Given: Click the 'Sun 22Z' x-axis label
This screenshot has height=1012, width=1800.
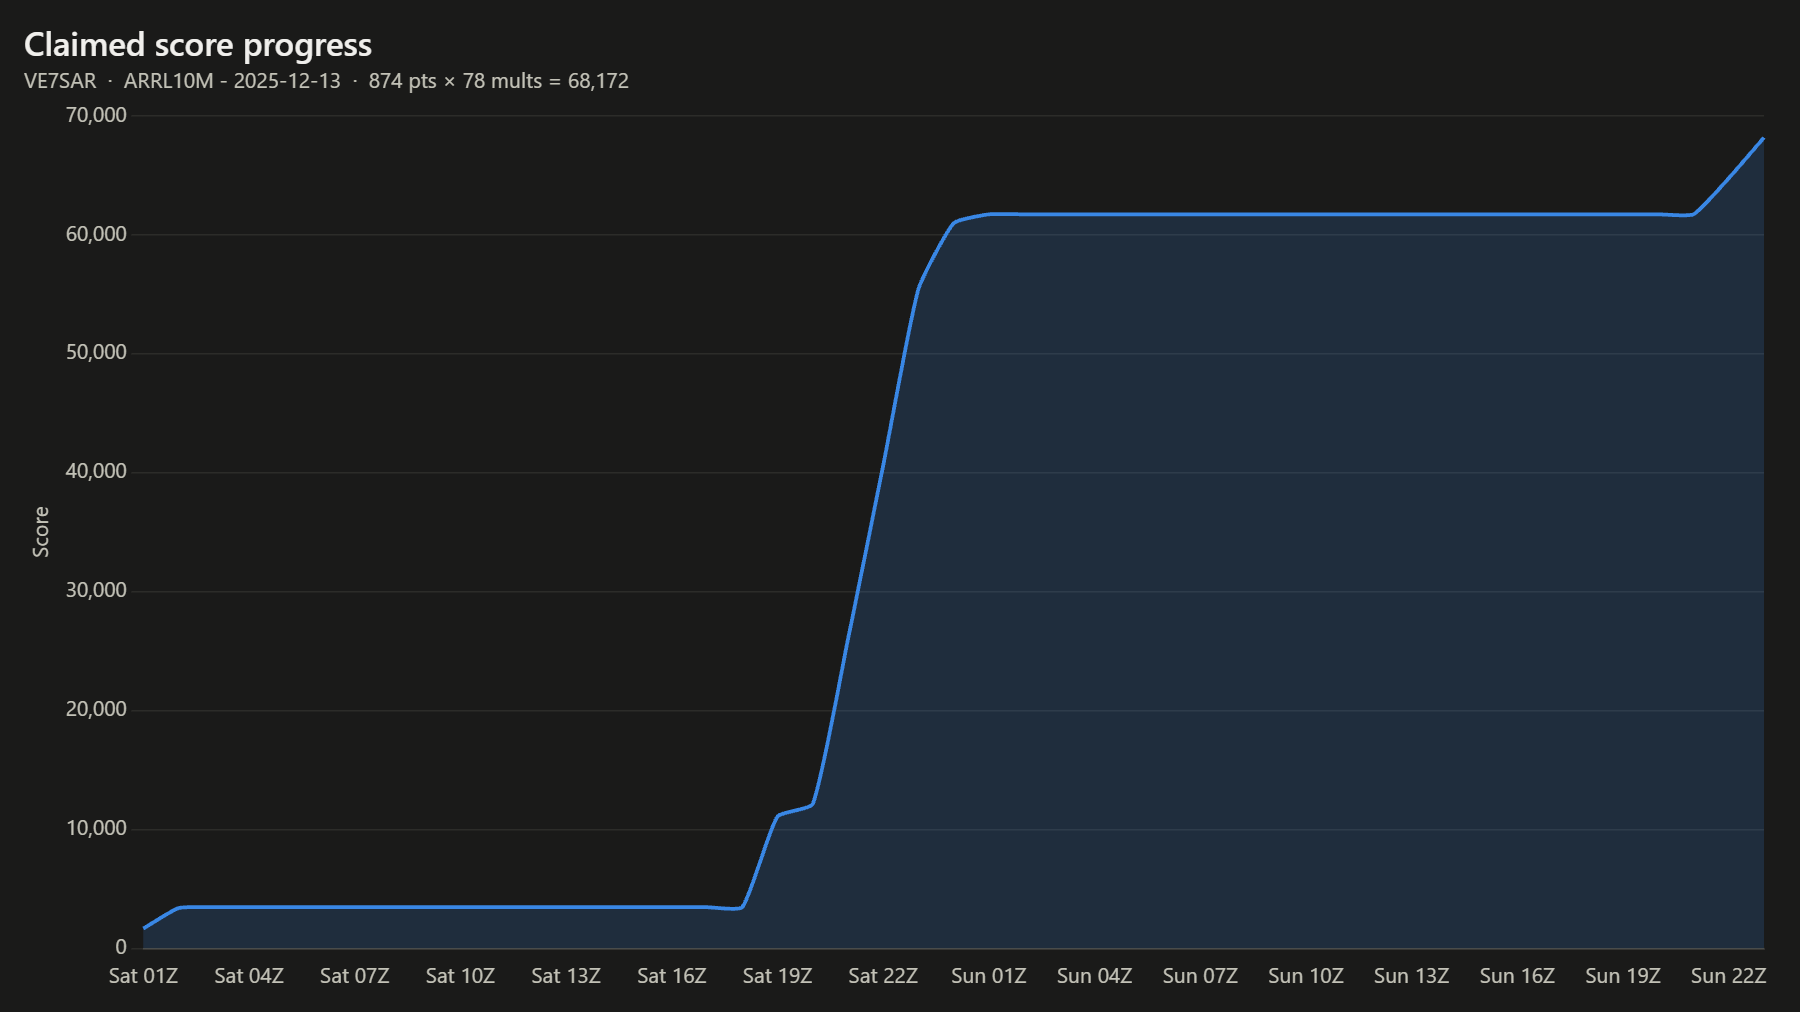Looking at the screenshot, I should 1728,976.
